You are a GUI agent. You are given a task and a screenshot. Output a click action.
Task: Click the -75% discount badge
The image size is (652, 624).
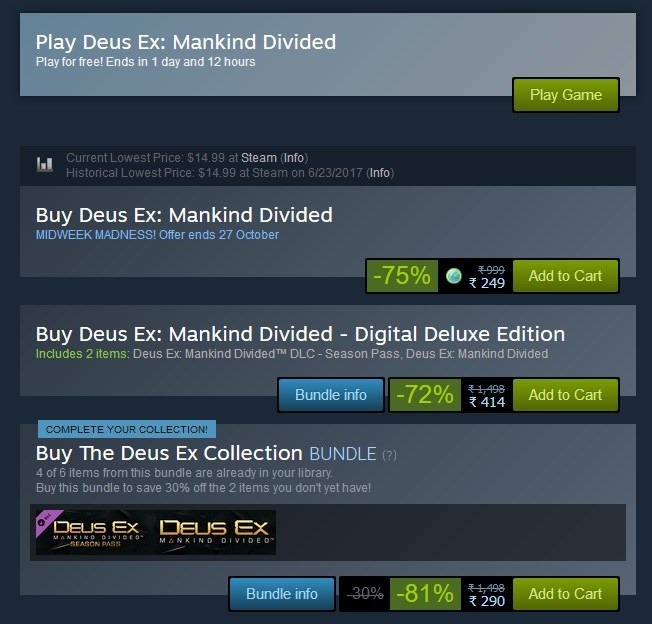click(x=402, y=276)
